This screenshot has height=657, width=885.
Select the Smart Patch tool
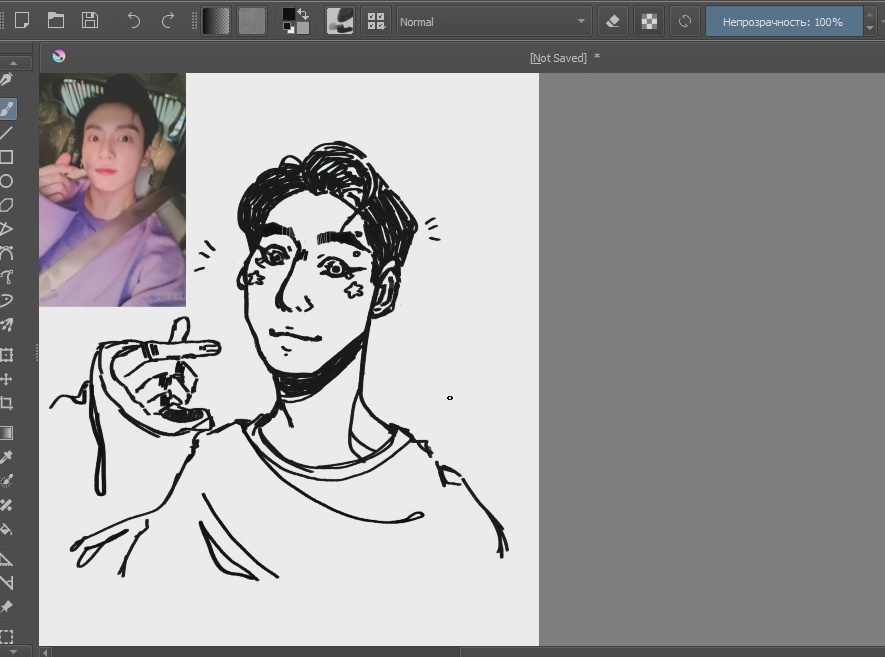tap(7, 505)
